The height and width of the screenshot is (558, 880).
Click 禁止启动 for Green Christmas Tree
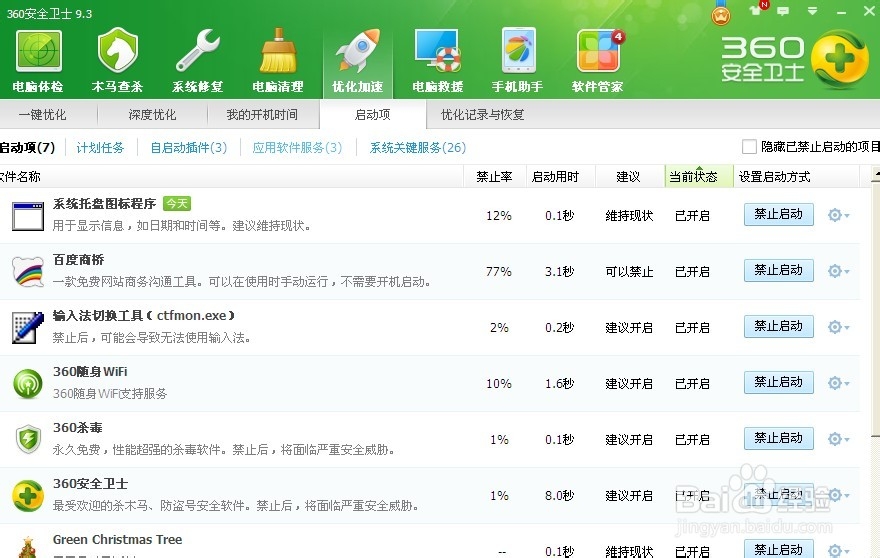pyautogui.click(x=778, y=549)
